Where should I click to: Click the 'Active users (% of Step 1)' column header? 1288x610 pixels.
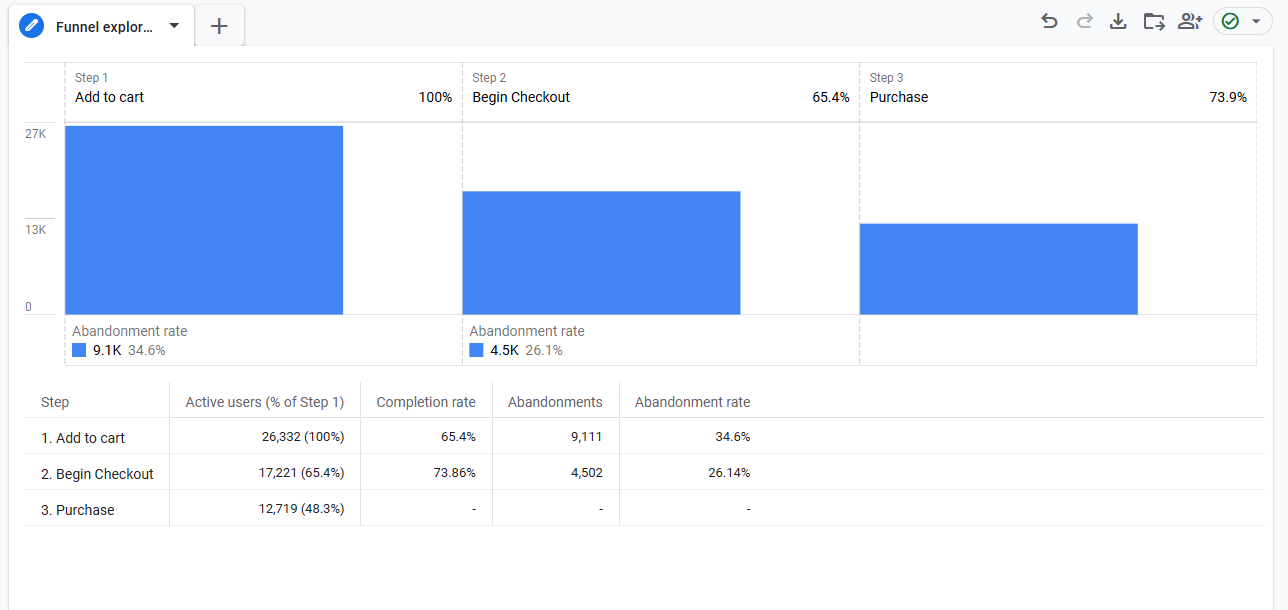coord(265,402)
